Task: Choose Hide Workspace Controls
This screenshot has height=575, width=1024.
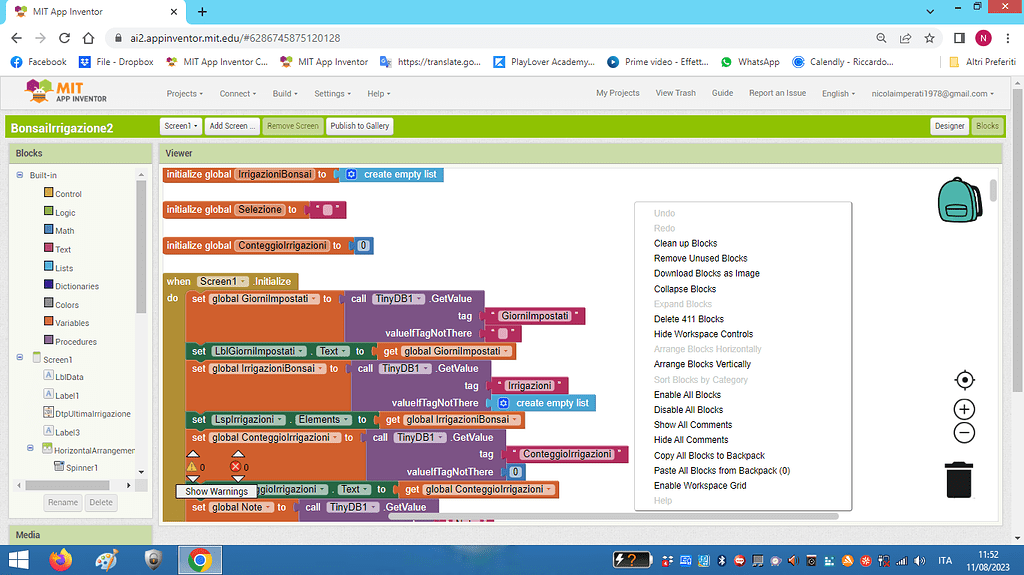Action: pyautogui.click(x=703, y=334)
